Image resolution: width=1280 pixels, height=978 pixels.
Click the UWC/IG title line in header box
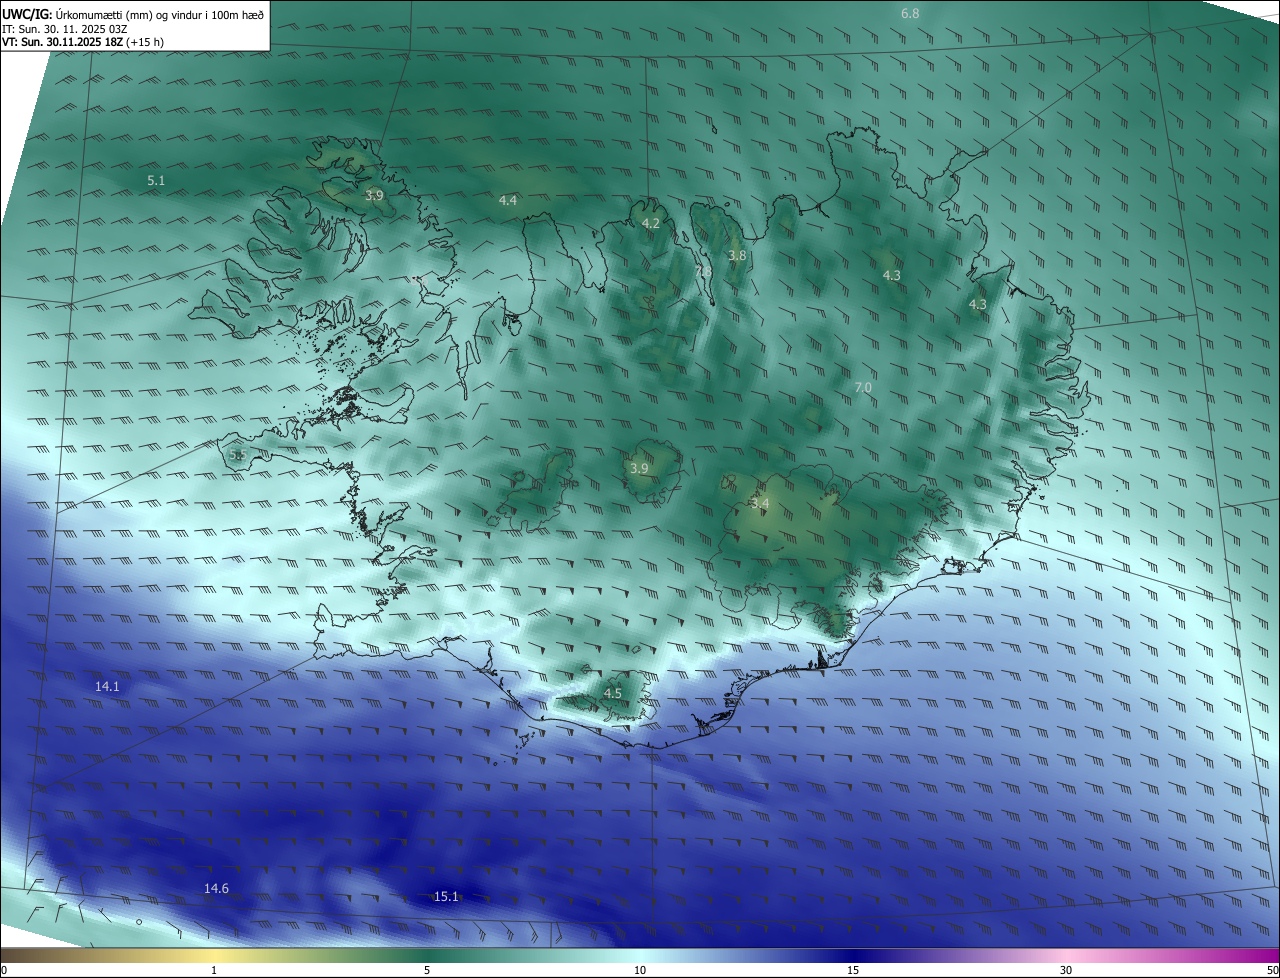tap(132, 14)
